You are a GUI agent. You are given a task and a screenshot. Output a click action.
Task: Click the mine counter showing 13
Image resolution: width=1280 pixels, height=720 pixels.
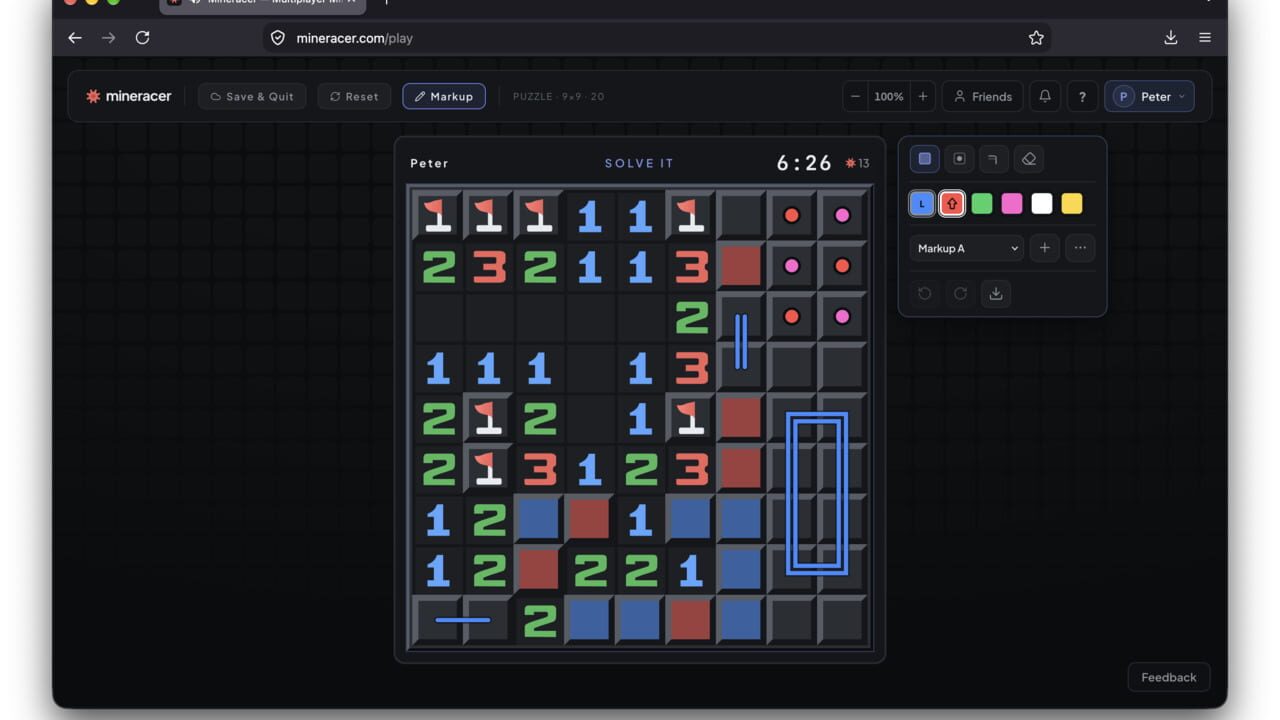point(857,163)
